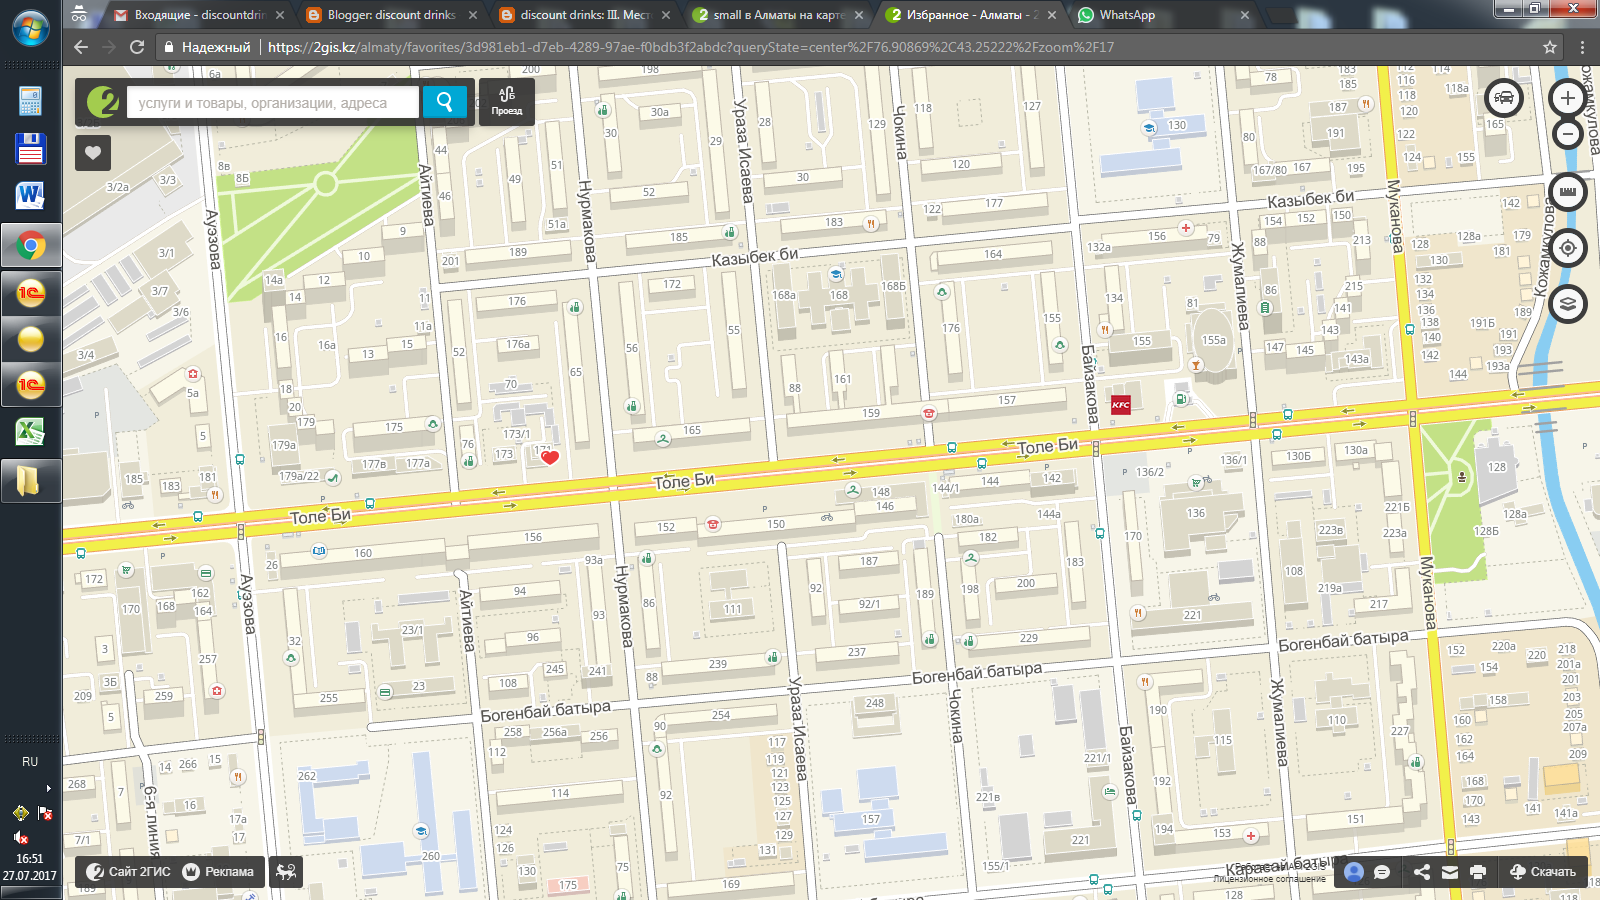Click the my location target button
The height and width of the screenshot is (900, 1600).
[x=1567, y=248]
